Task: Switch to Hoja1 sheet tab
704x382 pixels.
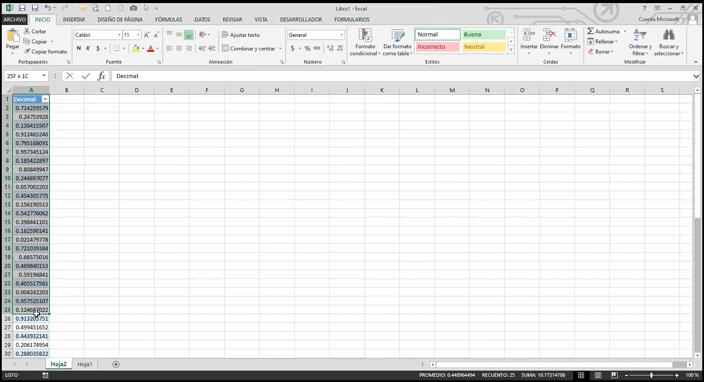Action: pyautogui.click(x=84, y=364)
